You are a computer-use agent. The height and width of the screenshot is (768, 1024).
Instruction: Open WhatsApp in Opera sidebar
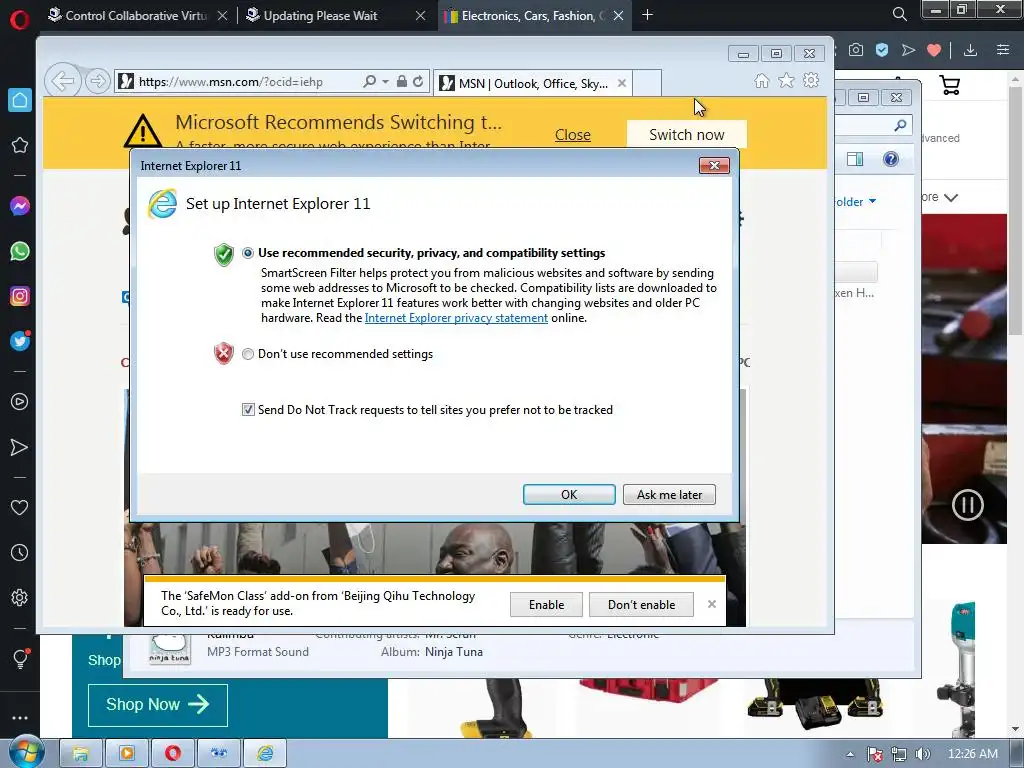tap(20, 251)
